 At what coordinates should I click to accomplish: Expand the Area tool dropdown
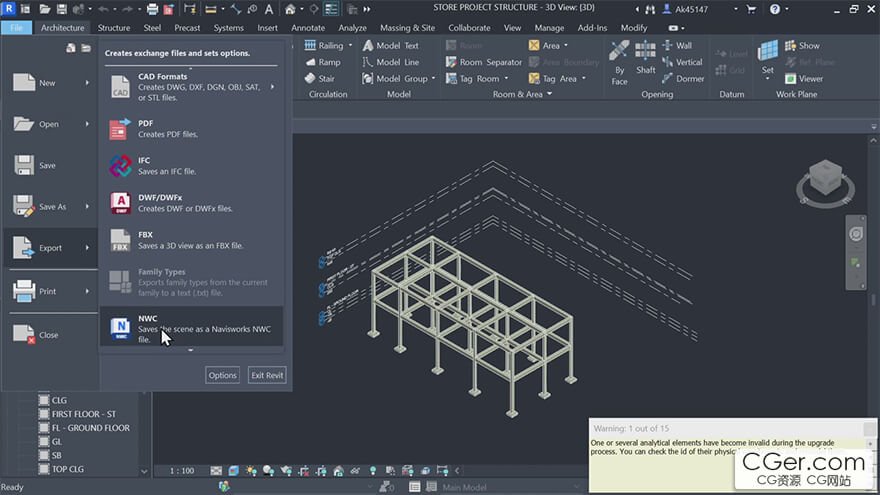(x=566, y=45)
